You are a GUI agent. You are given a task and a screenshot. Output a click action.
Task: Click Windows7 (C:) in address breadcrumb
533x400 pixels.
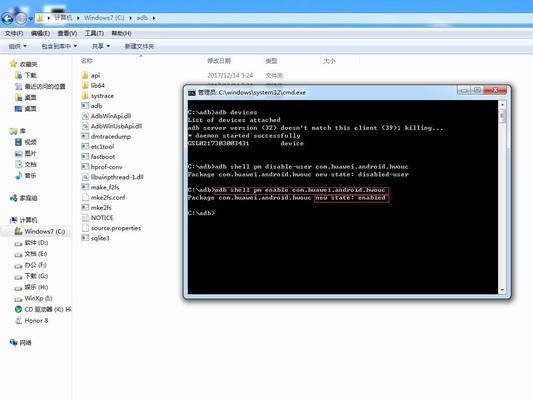[104, 18]
